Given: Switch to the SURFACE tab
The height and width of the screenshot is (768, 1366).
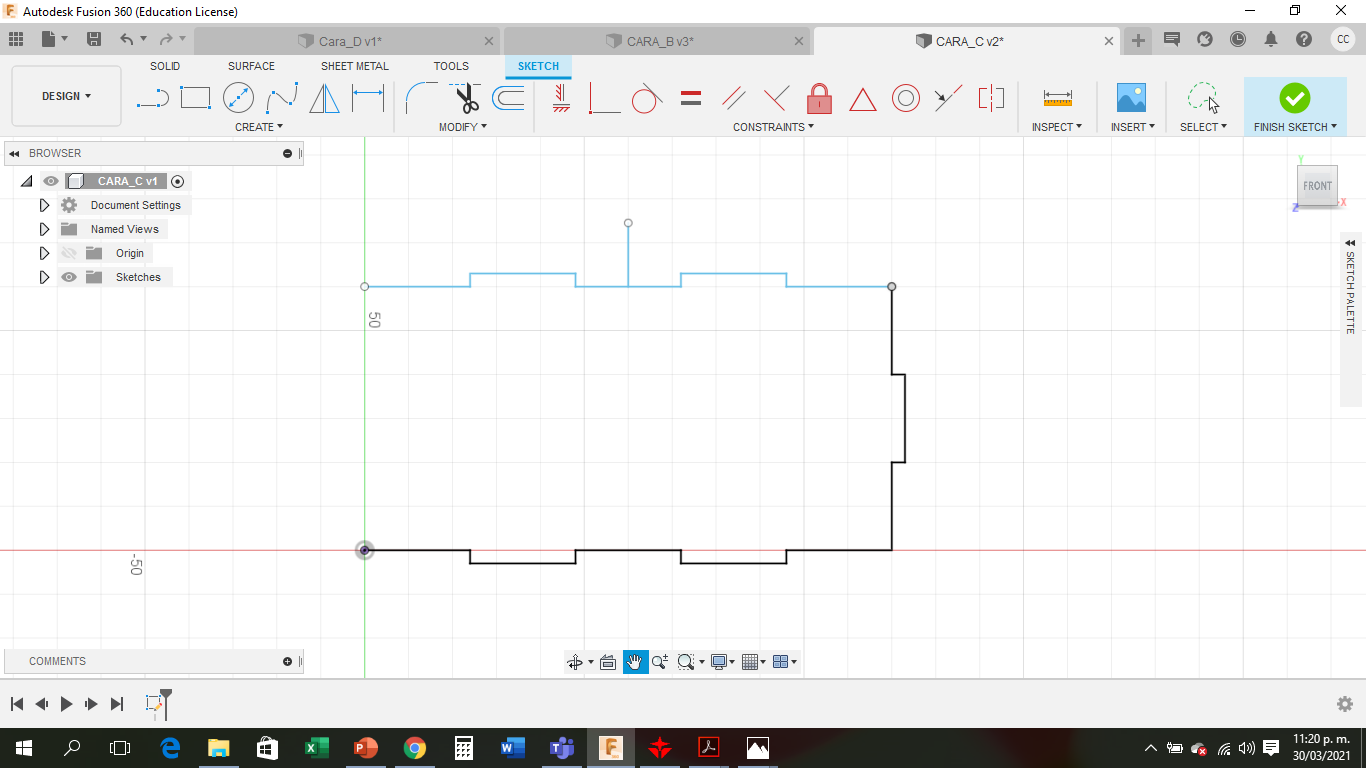Looking at the screenshot, I should (251, 66).
